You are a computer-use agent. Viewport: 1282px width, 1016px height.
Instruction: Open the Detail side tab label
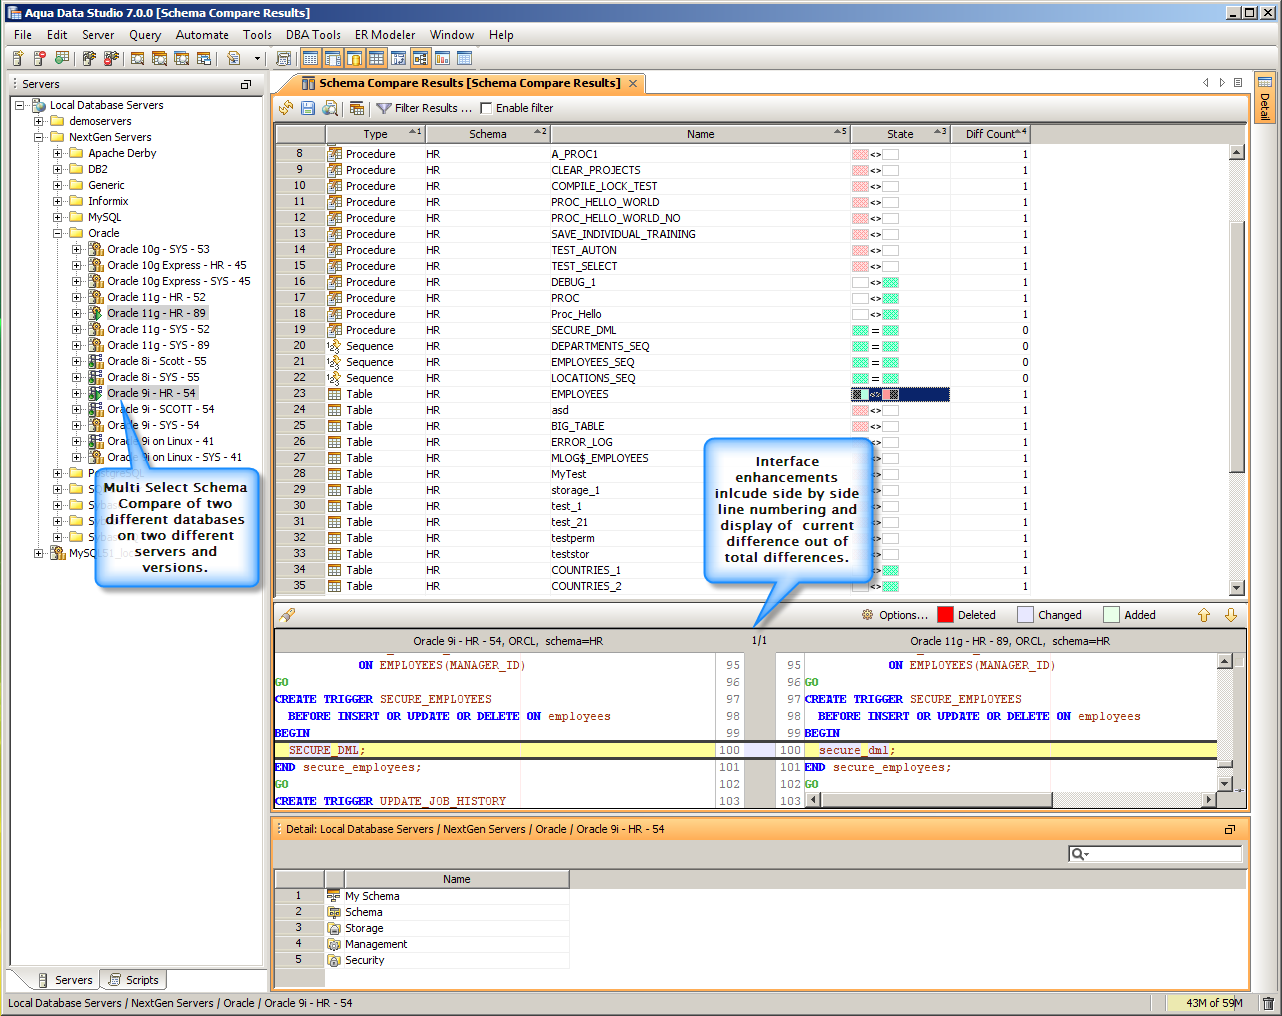coord(1265,107)
